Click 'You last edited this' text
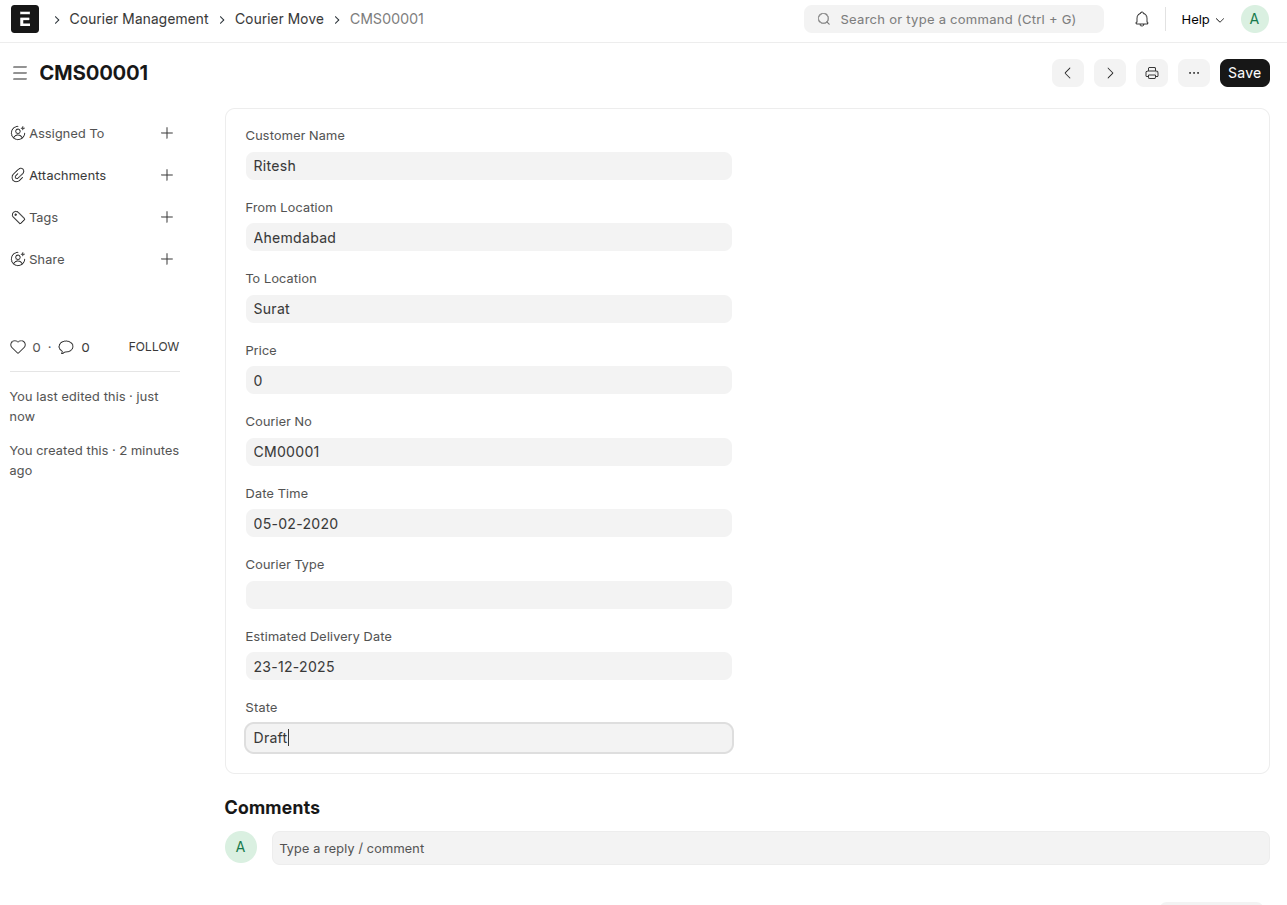Viewport: 1287px width, 905px height. point(84,406)
